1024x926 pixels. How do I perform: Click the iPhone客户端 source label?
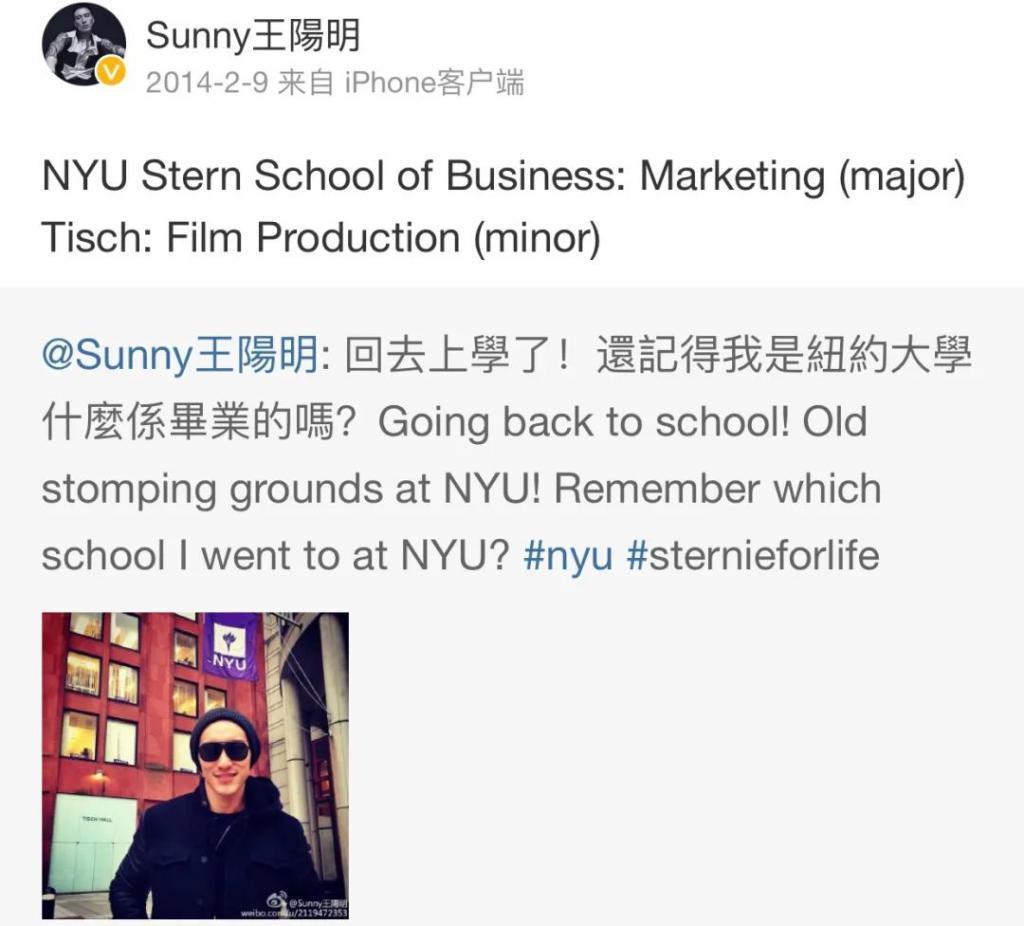point(433,83)
